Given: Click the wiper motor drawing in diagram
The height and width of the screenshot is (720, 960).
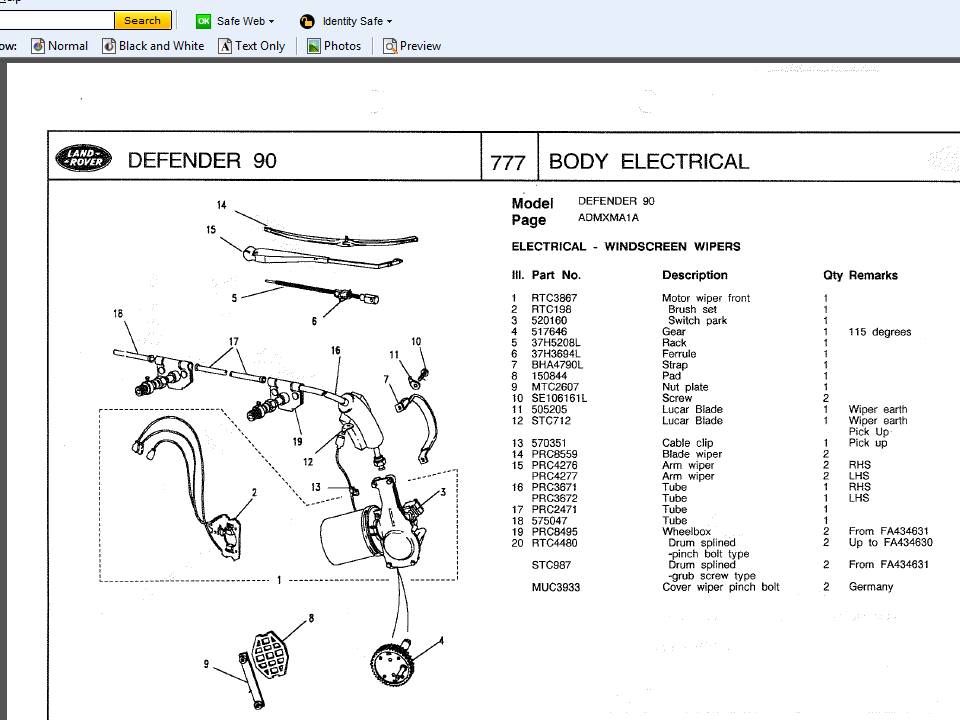Looking at the screenshot, I should (373, 520).
